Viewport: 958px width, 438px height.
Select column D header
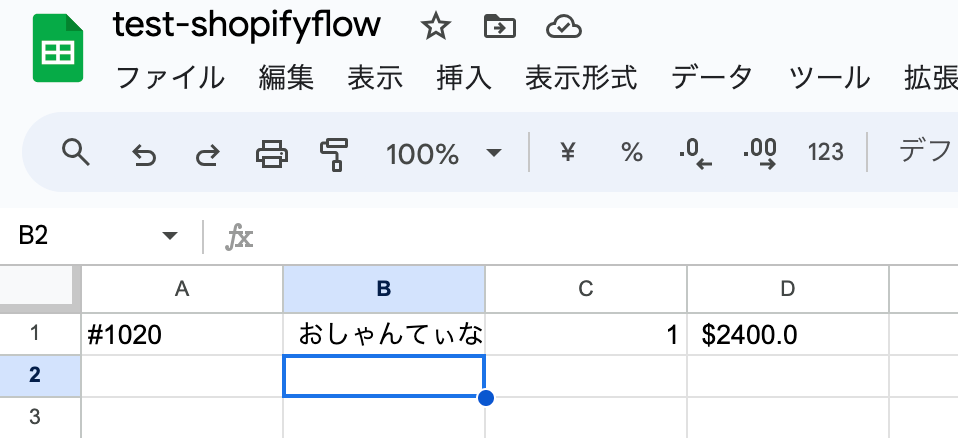pos(787,289)
